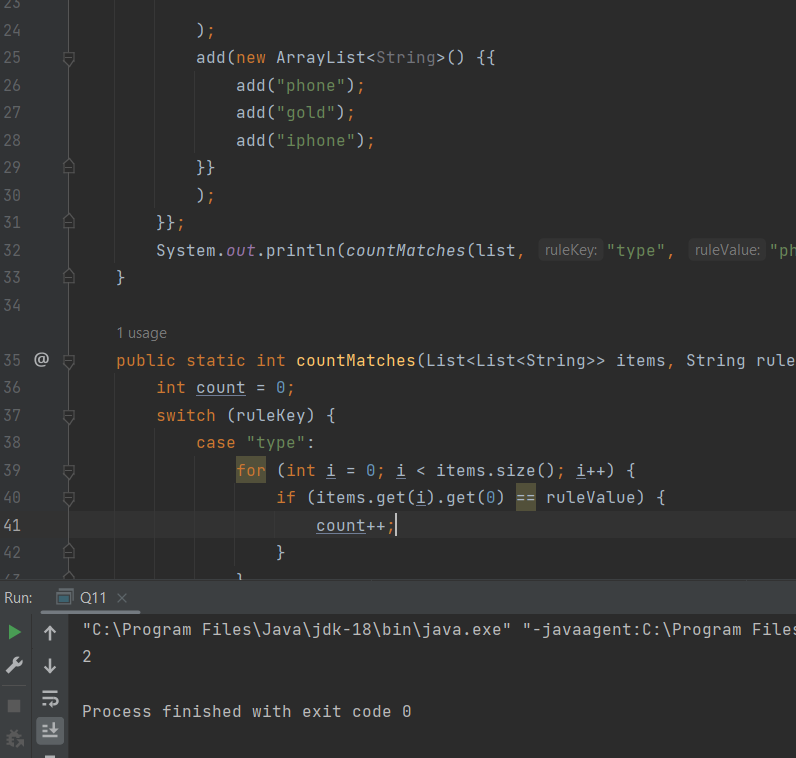The height and width of the screenshot is (758, 796).
Task: Click the "phone" string on line 26
Action: [311, 85]
